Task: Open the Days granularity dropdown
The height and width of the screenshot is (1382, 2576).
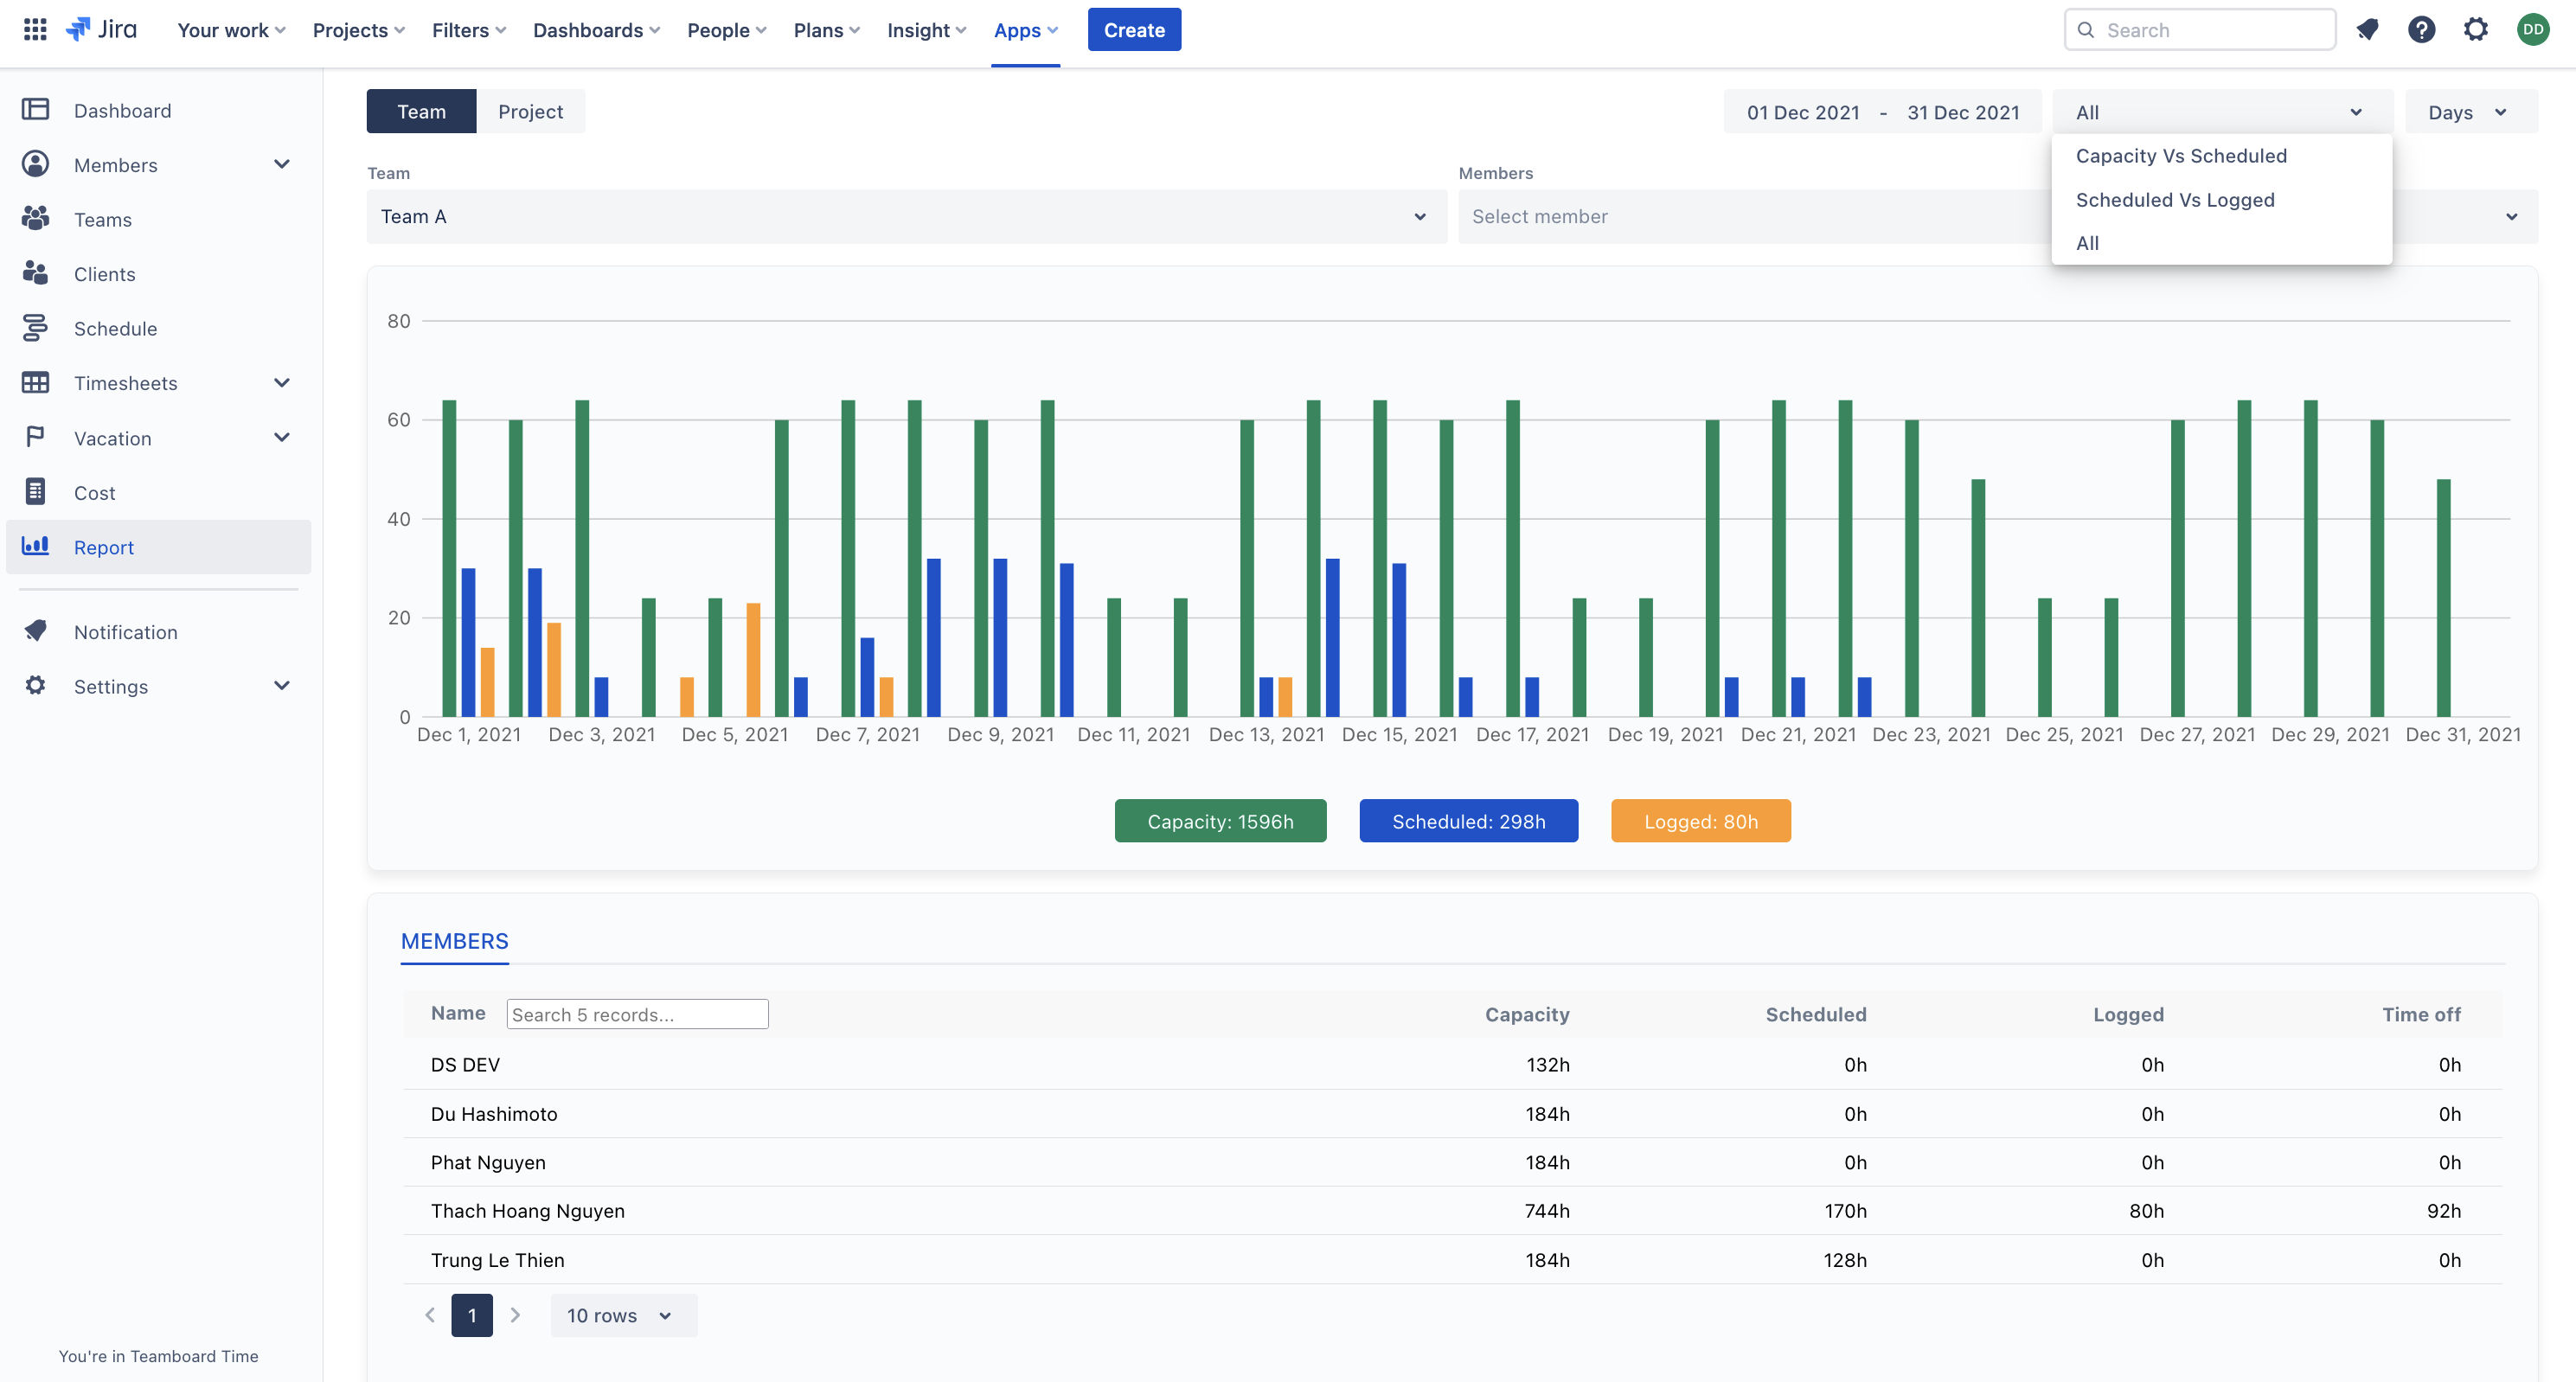Action: click(2469, 112)
